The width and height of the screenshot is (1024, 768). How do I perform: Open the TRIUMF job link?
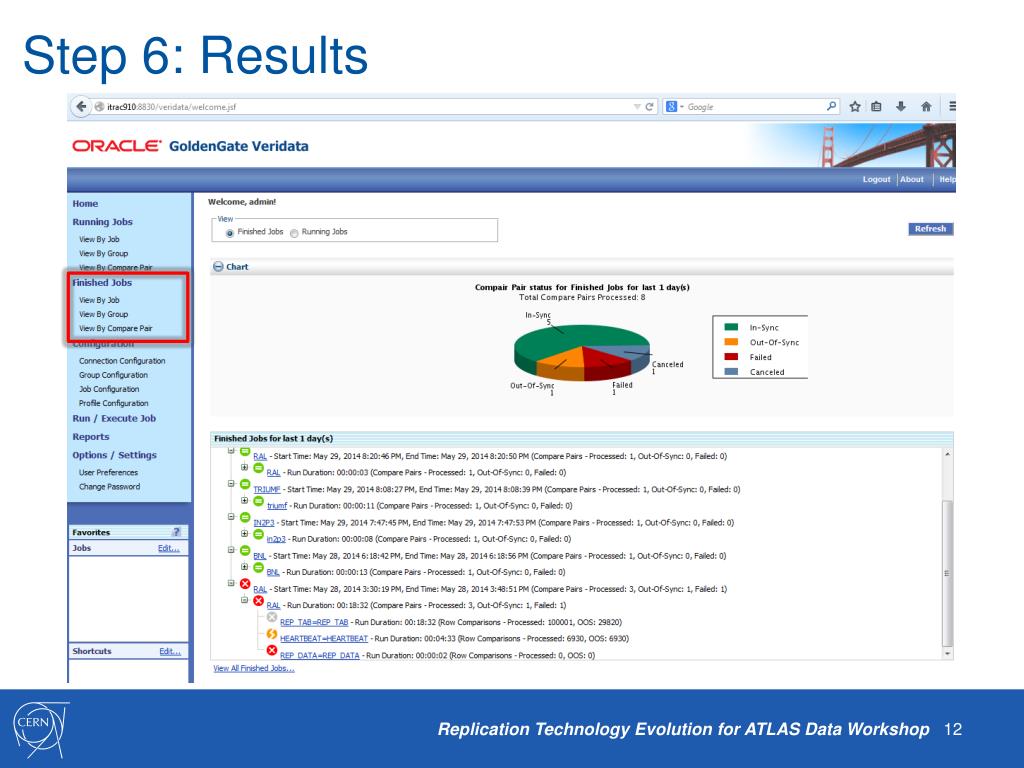click(x=266, y=489)
